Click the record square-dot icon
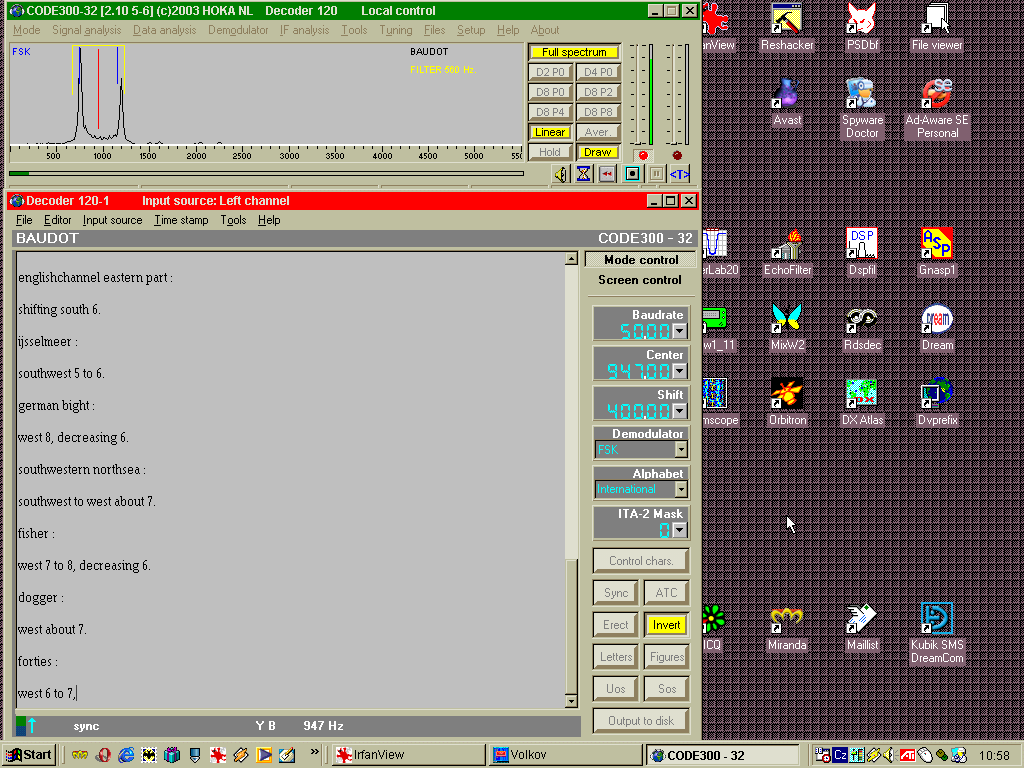Screen dimensions: 1024x768 coord(632,174)
